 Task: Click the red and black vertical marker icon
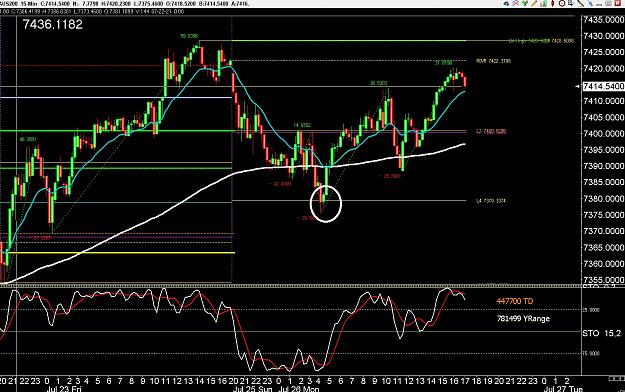point(552,3)
